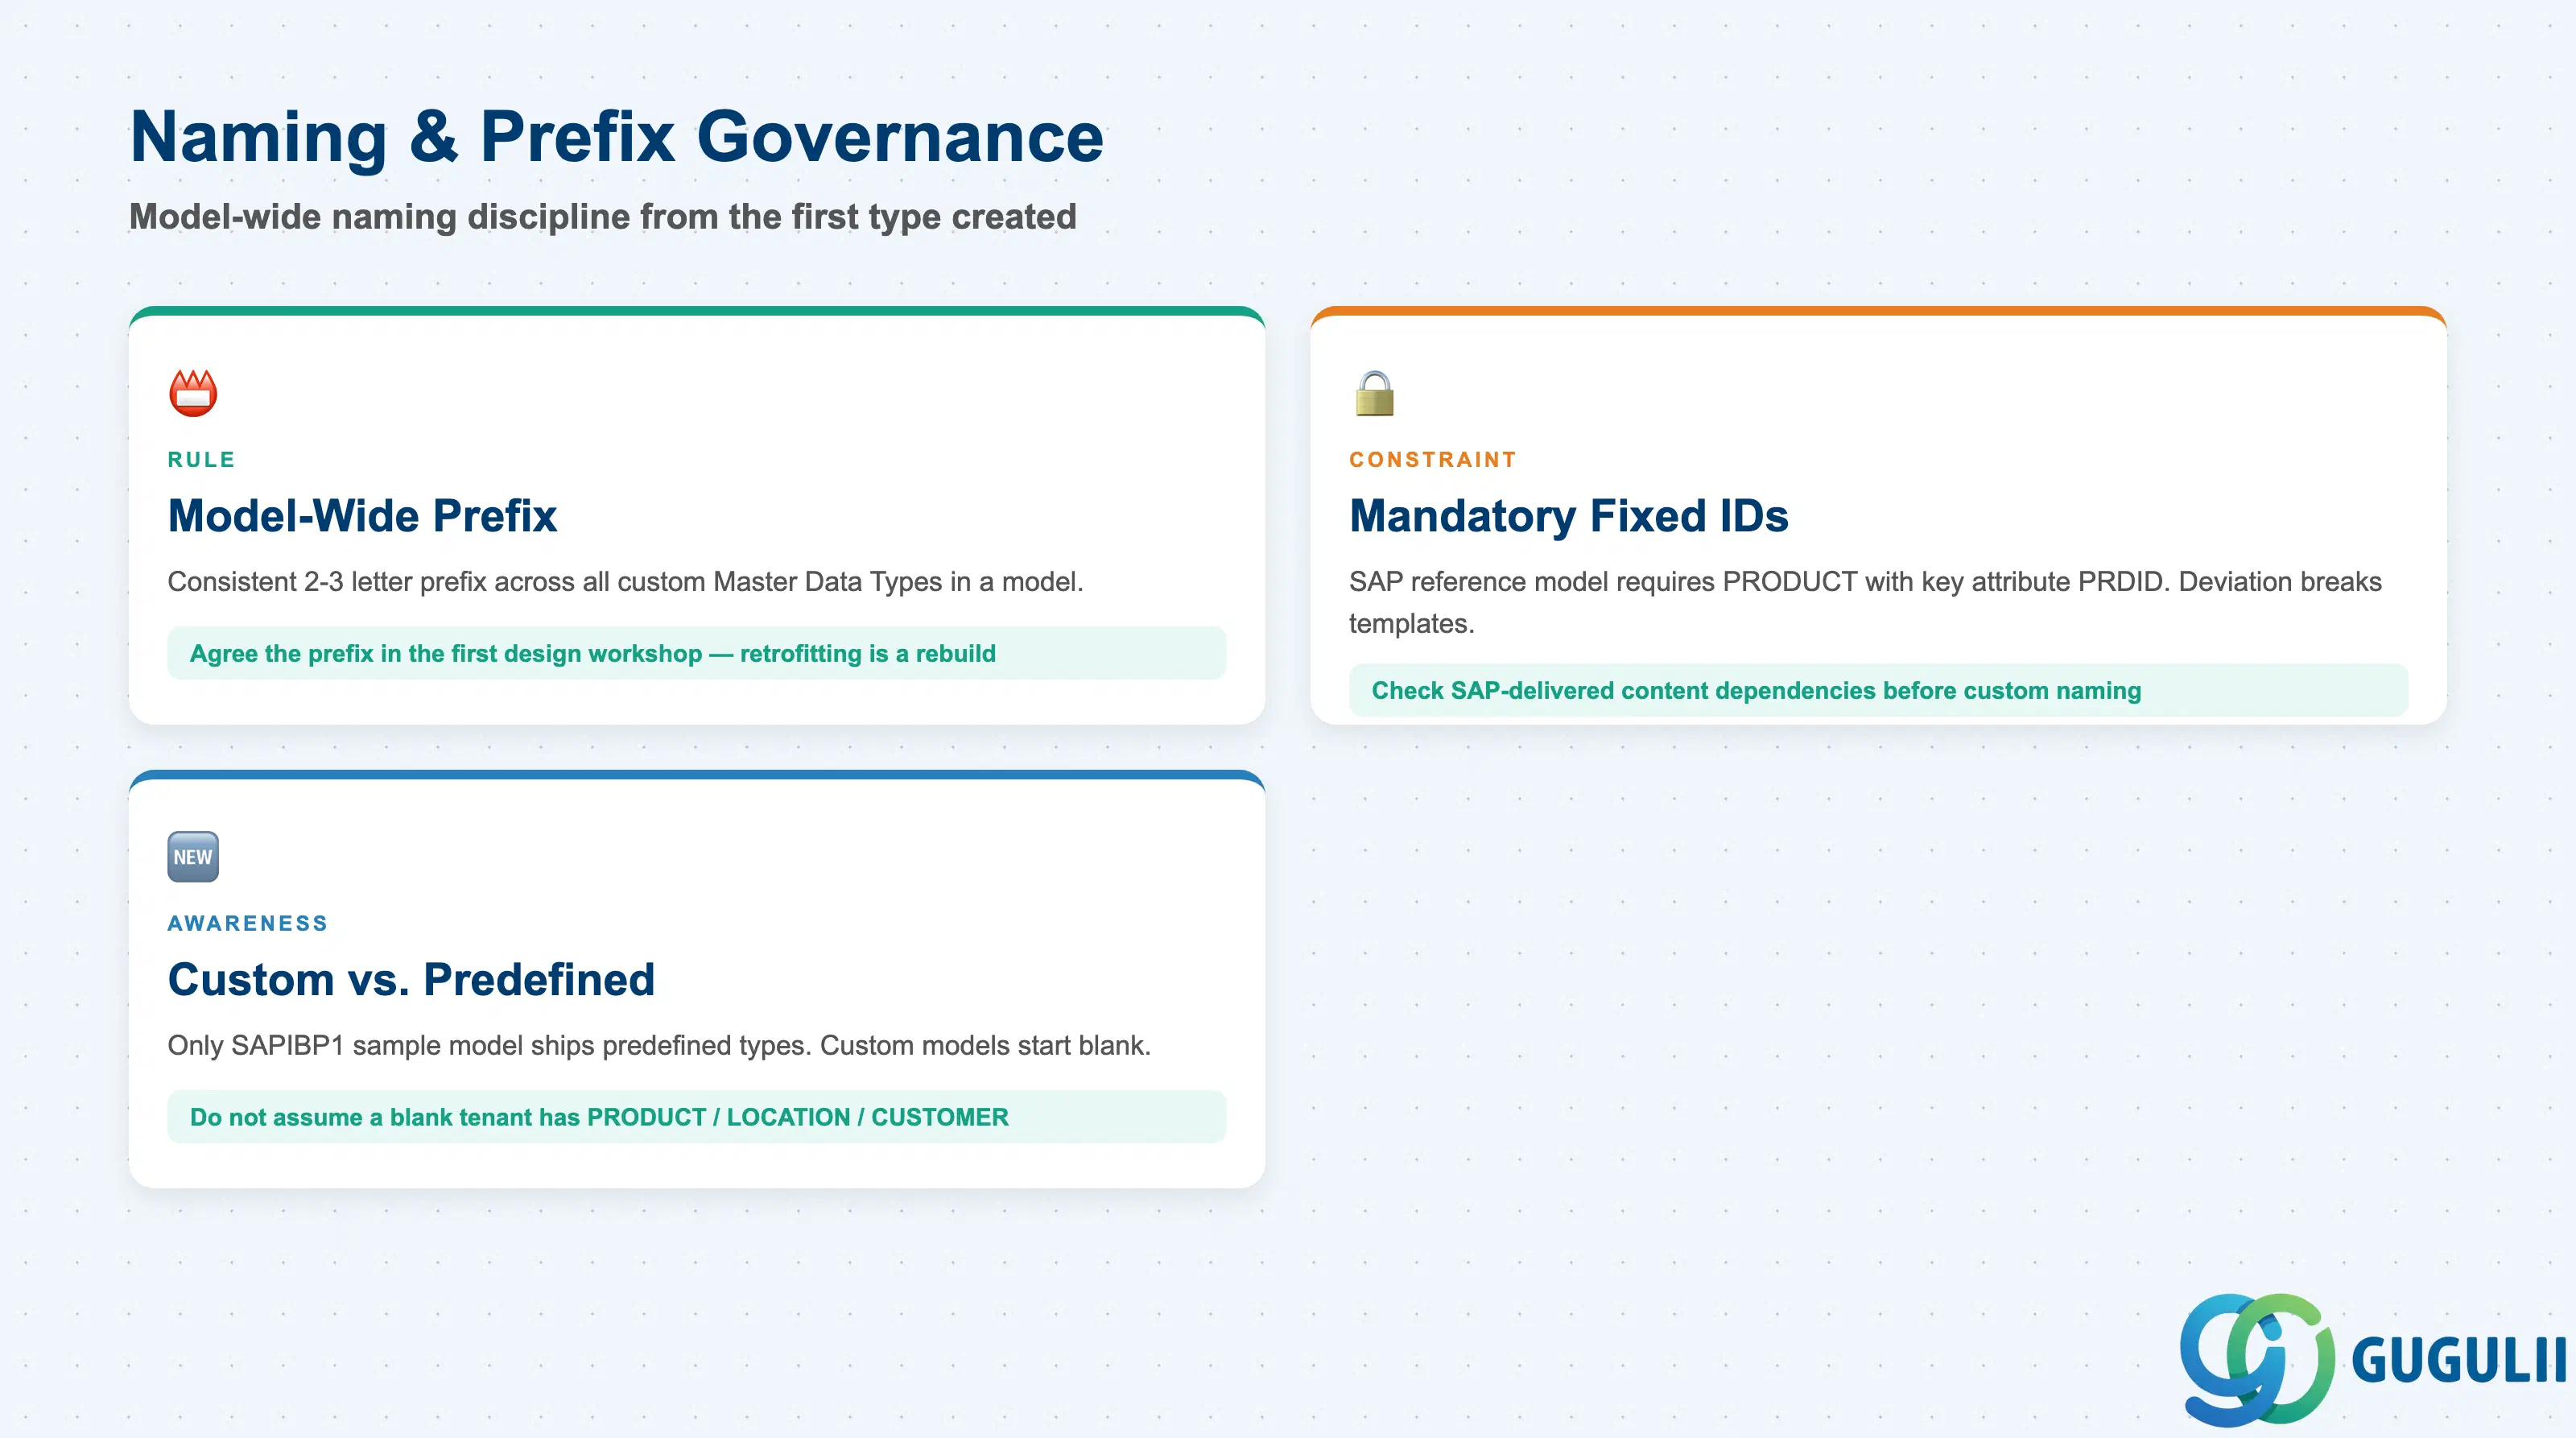Click the Gugulii logo

(x=2373, y=1359)
